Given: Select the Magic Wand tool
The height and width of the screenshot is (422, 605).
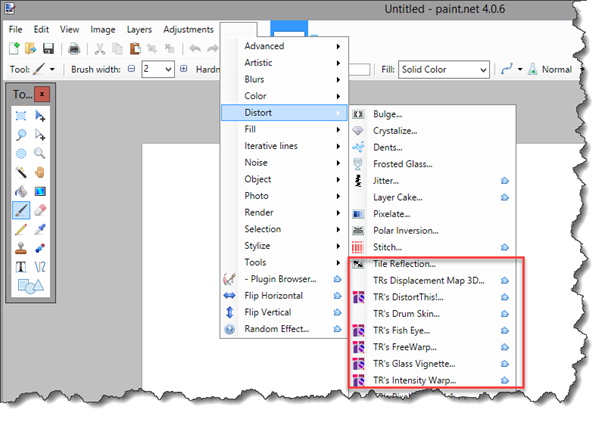Looking at the screenshot, I should tap(21, 172).
